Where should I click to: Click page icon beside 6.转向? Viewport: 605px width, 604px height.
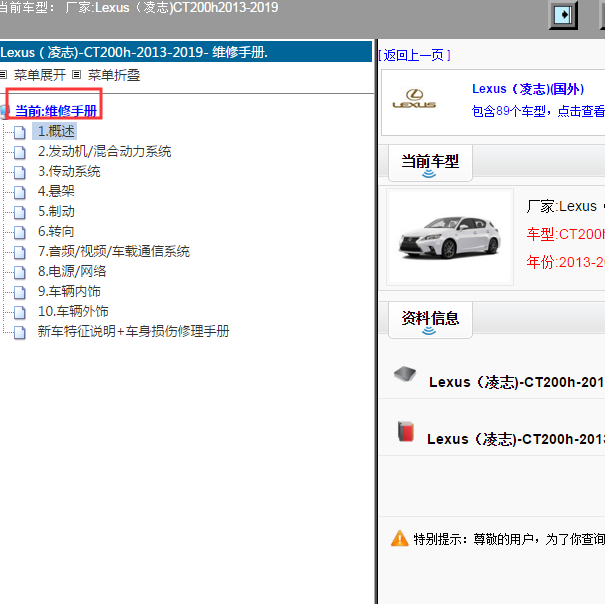19,232
